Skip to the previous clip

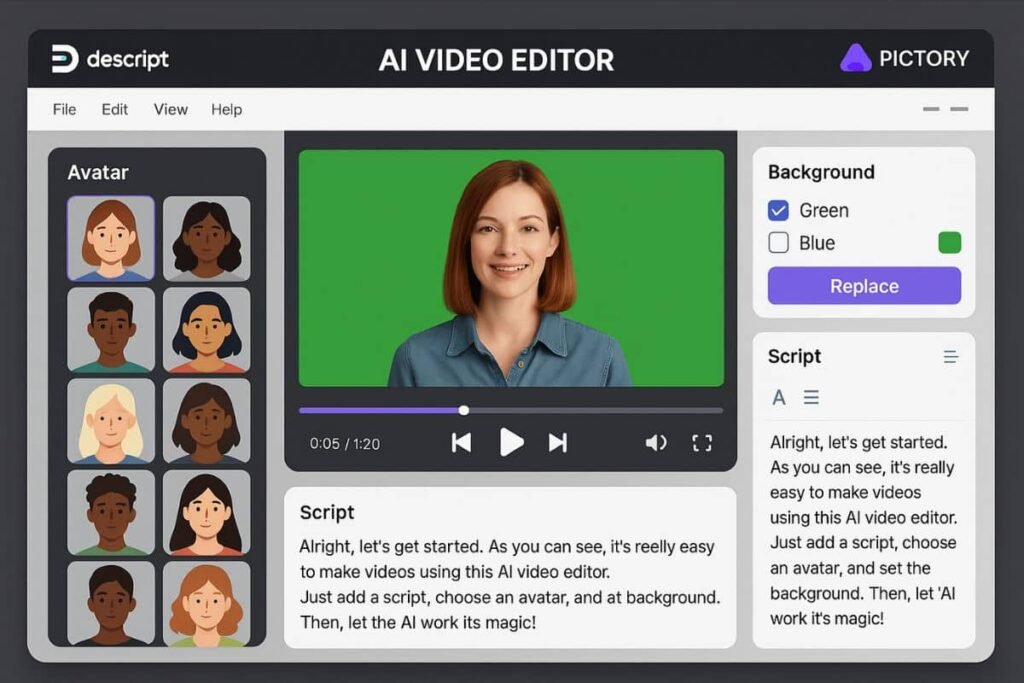(461, 443)
